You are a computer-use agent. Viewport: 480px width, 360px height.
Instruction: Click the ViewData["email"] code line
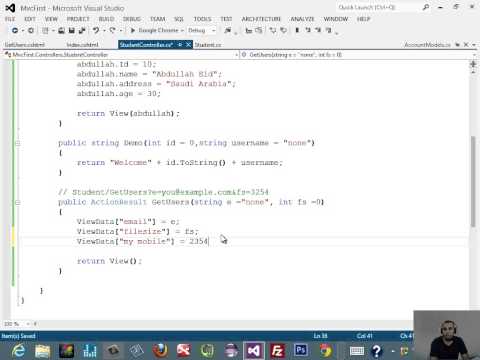point(128,222)
